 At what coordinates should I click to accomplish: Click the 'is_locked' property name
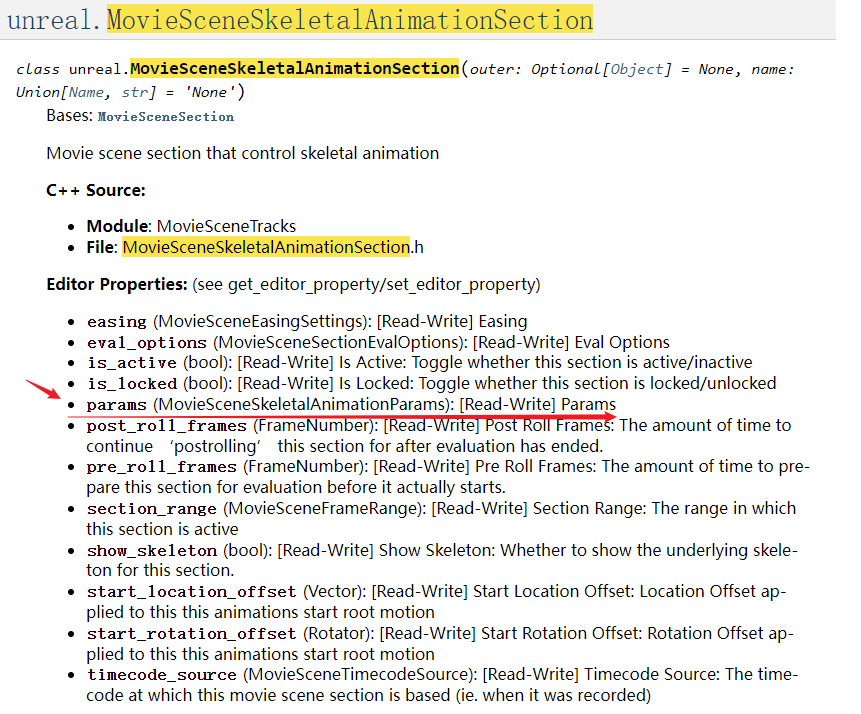click(131, 384)
